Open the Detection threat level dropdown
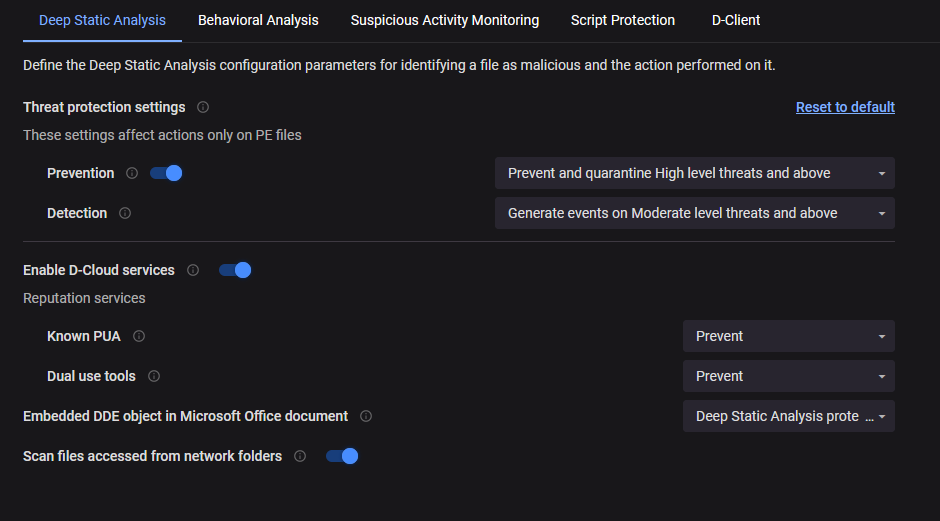940x521 pixels. click(694, 213)
